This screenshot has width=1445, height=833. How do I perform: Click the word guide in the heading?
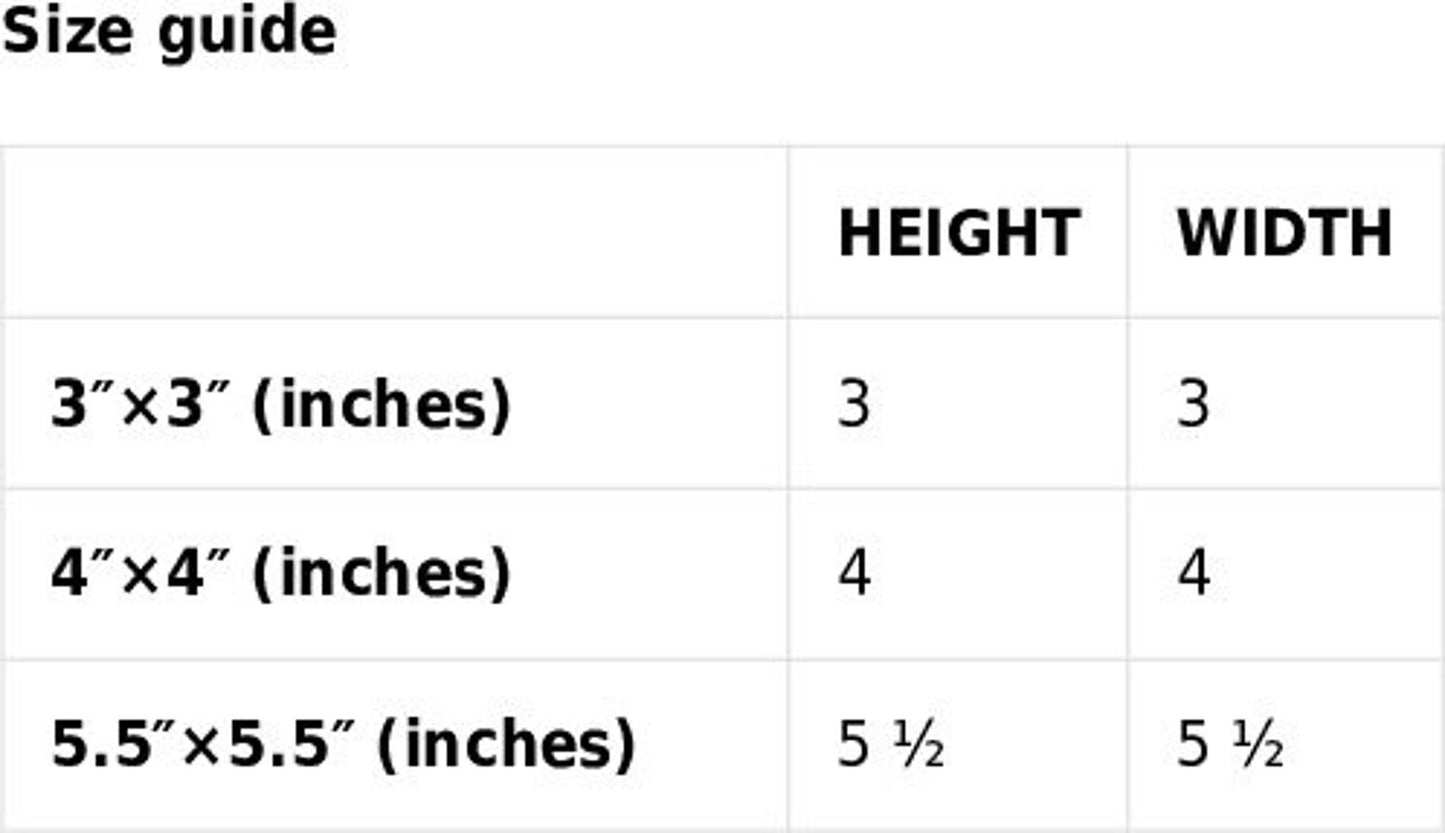click(246, 32)
